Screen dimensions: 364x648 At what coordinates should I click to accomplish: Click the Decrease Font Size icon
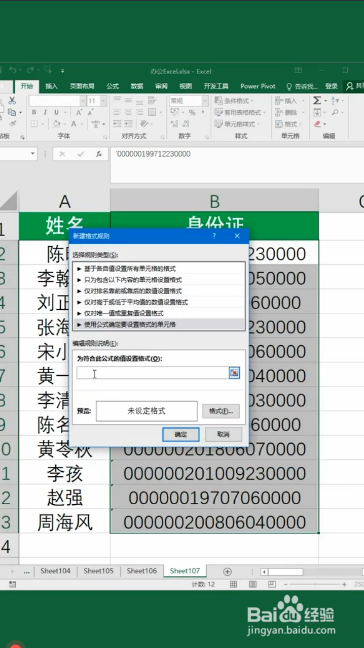tap(90, 112)
